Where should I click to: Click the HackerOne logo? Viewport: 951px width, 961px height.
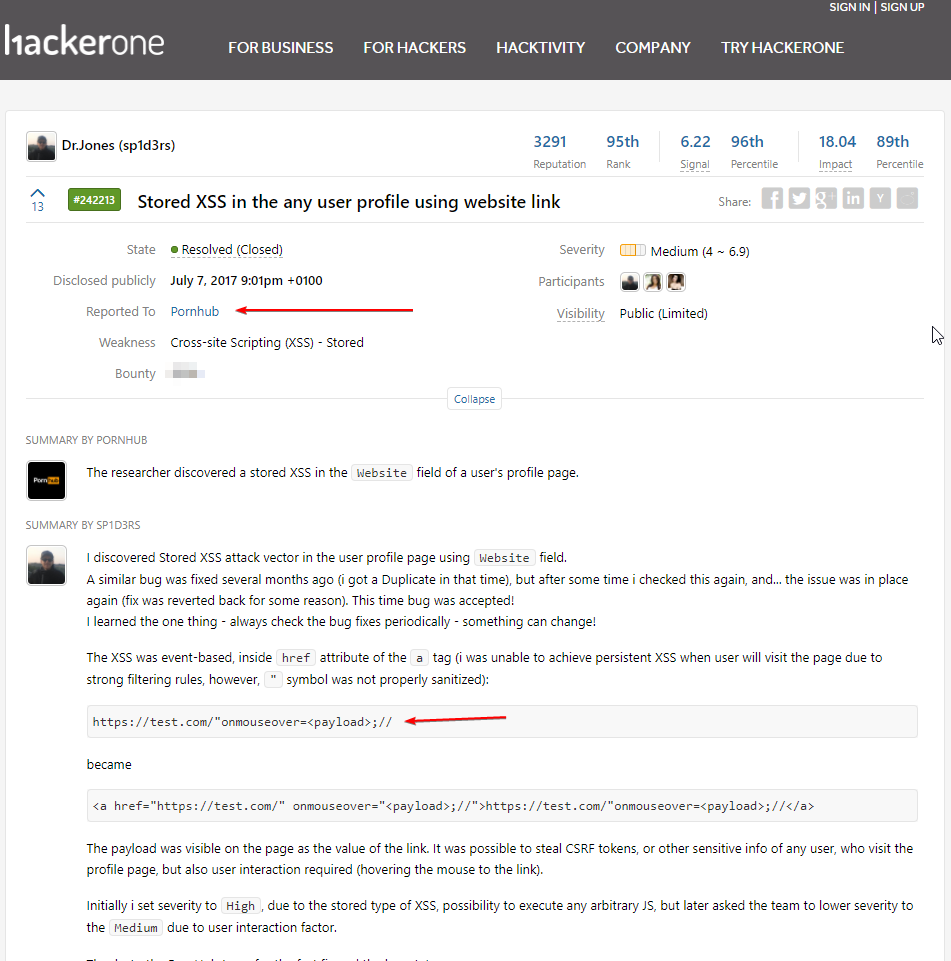[x=84, y=41]
